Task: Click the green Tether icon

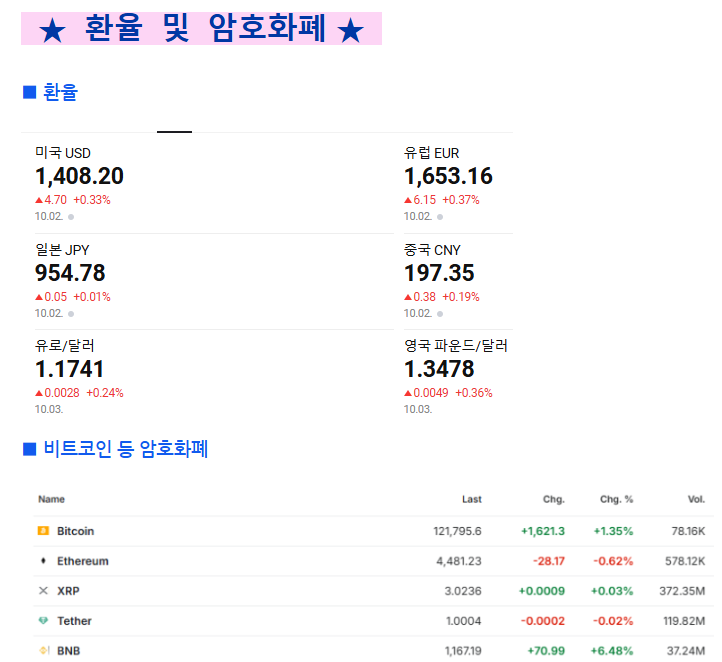Action: [x=43, y=621]
